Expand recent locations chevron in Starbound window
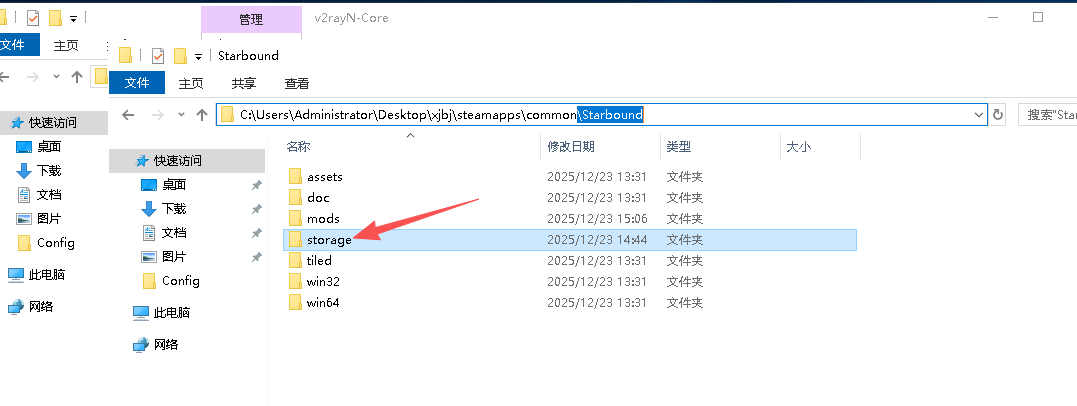Screen dimensions: 1077x406 click(x=181, y=115)
